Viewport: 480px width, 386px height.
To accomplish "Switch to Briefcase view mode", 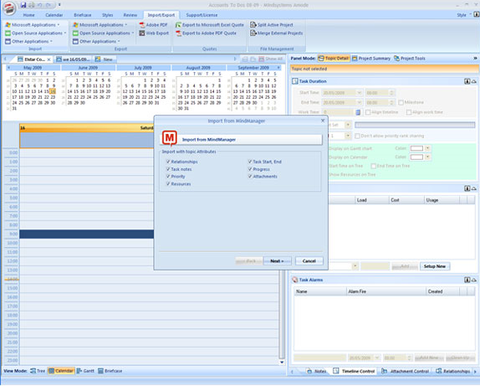I will [110, 371].
